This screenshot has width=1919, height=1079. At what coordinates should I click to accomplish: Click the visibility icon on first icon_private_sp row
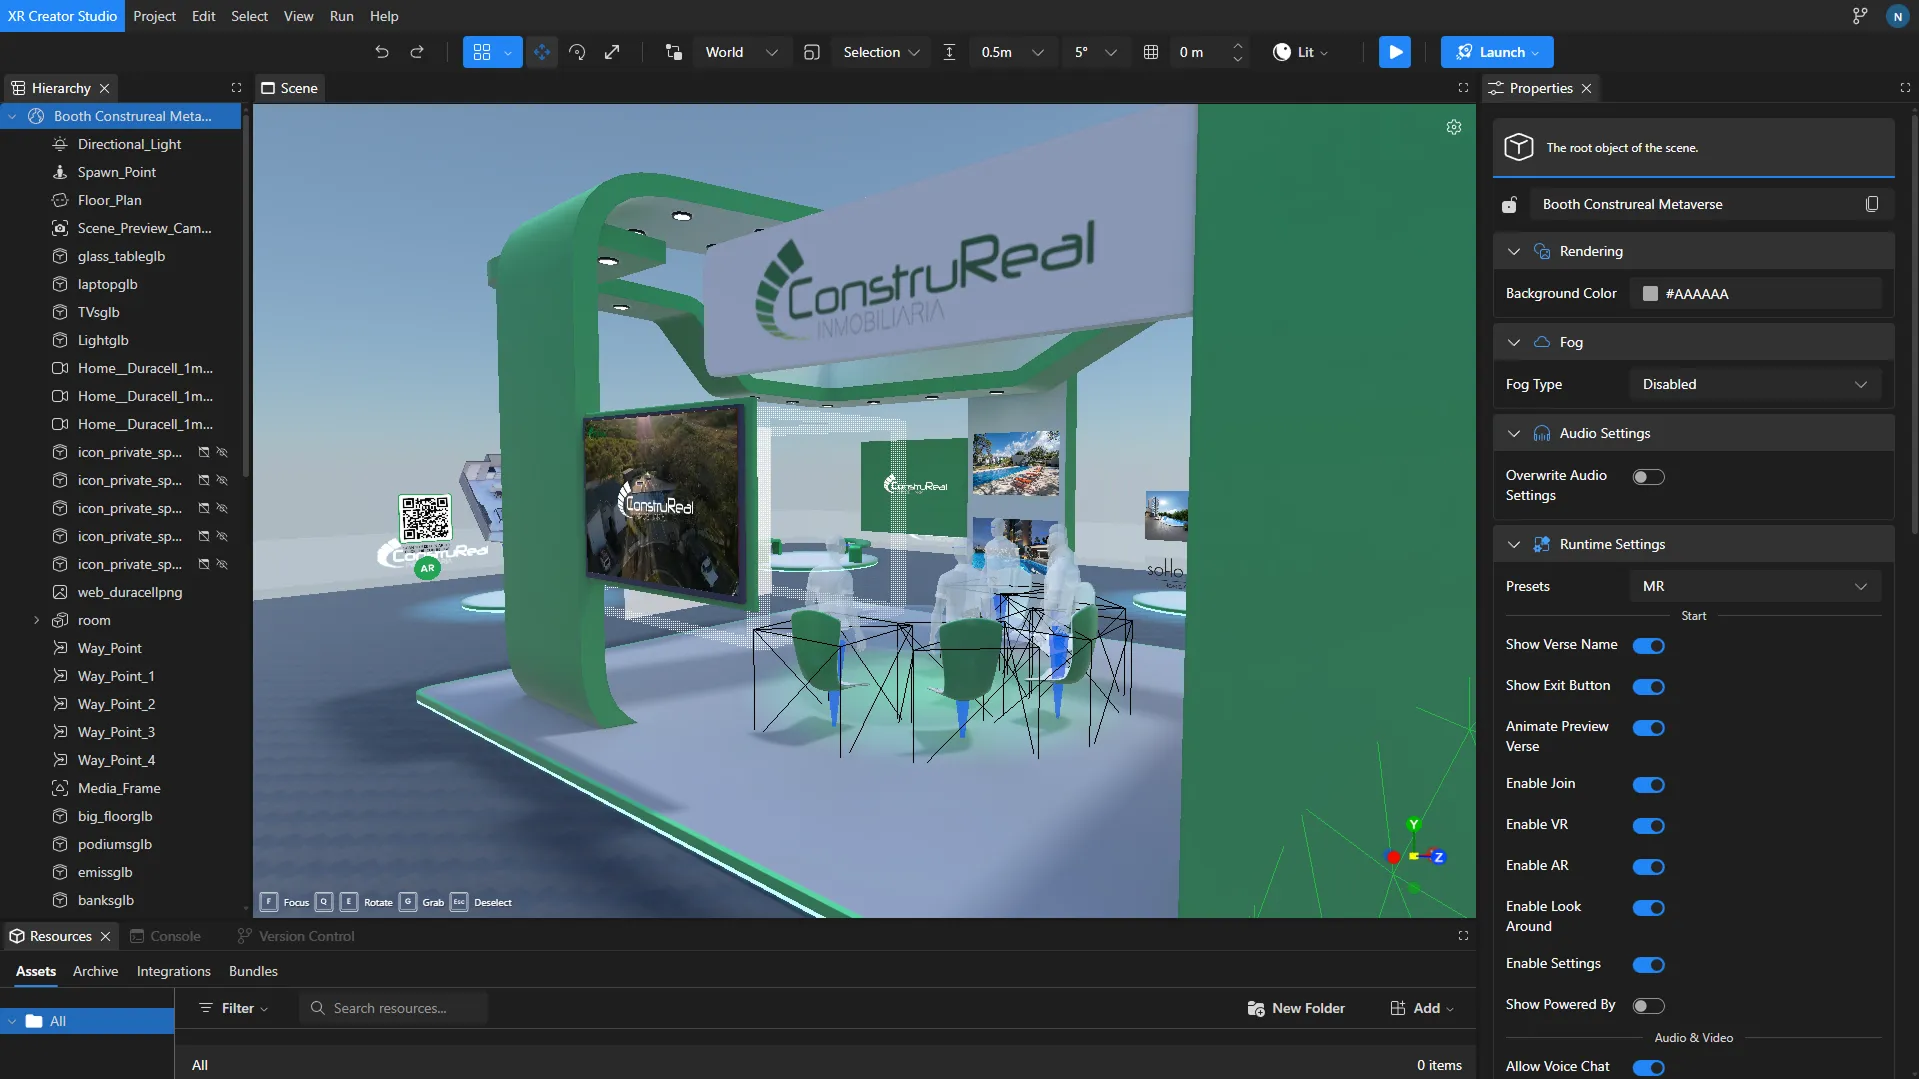click(222, 452)
